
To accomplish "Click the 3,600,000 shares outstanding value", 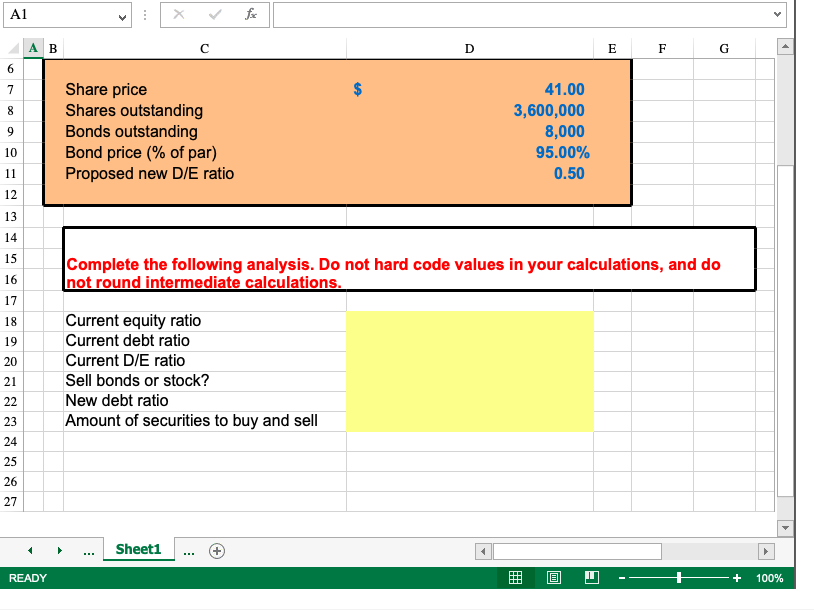I will pyautogui.click(x=549, y=110).
